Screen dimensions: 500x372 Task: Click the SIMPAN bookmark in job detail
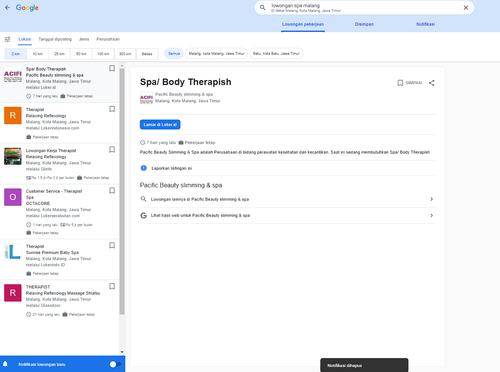pyautogui.click(x=409, y=83)
